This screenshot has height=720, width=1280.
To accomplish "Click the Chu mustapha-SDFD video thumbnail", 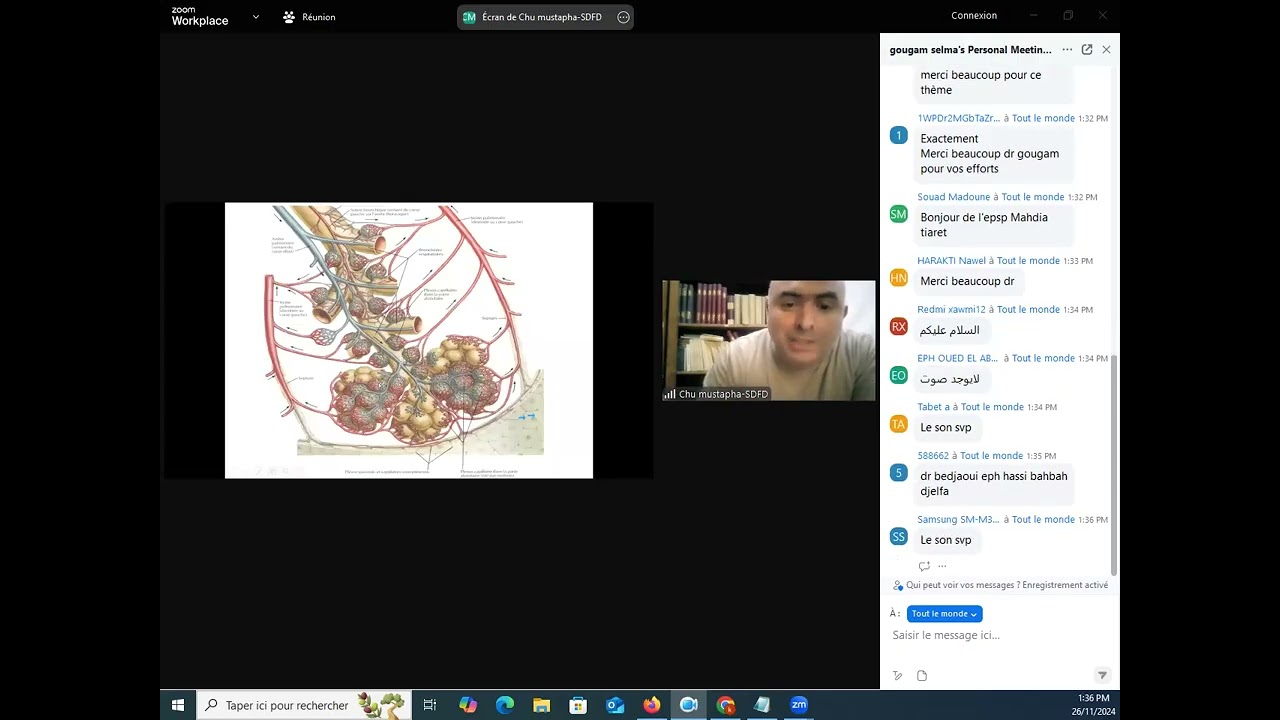I will [x=768, y=340].
